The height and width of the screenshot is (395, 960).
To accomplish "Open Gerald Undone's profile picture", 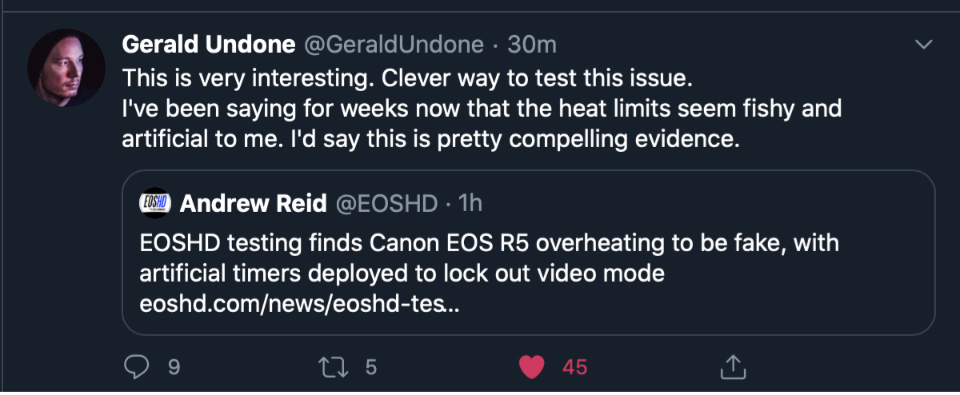I will (x=66, y=67).
